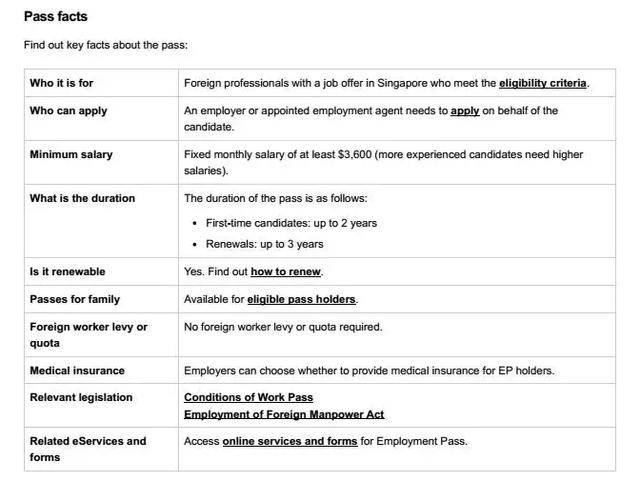Screen dimensions: 640x481
Task: Select the 'Who can apply' row label
Action: click(68, 111)
